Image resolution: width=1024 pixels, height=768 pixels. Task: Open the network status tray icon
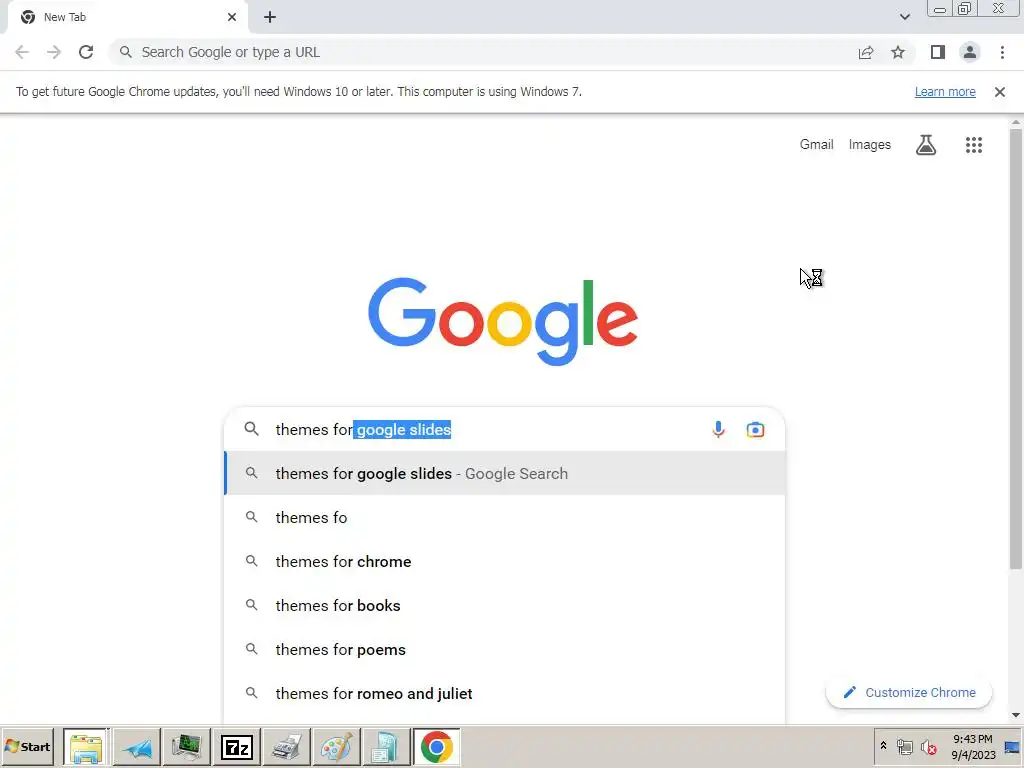904,746
